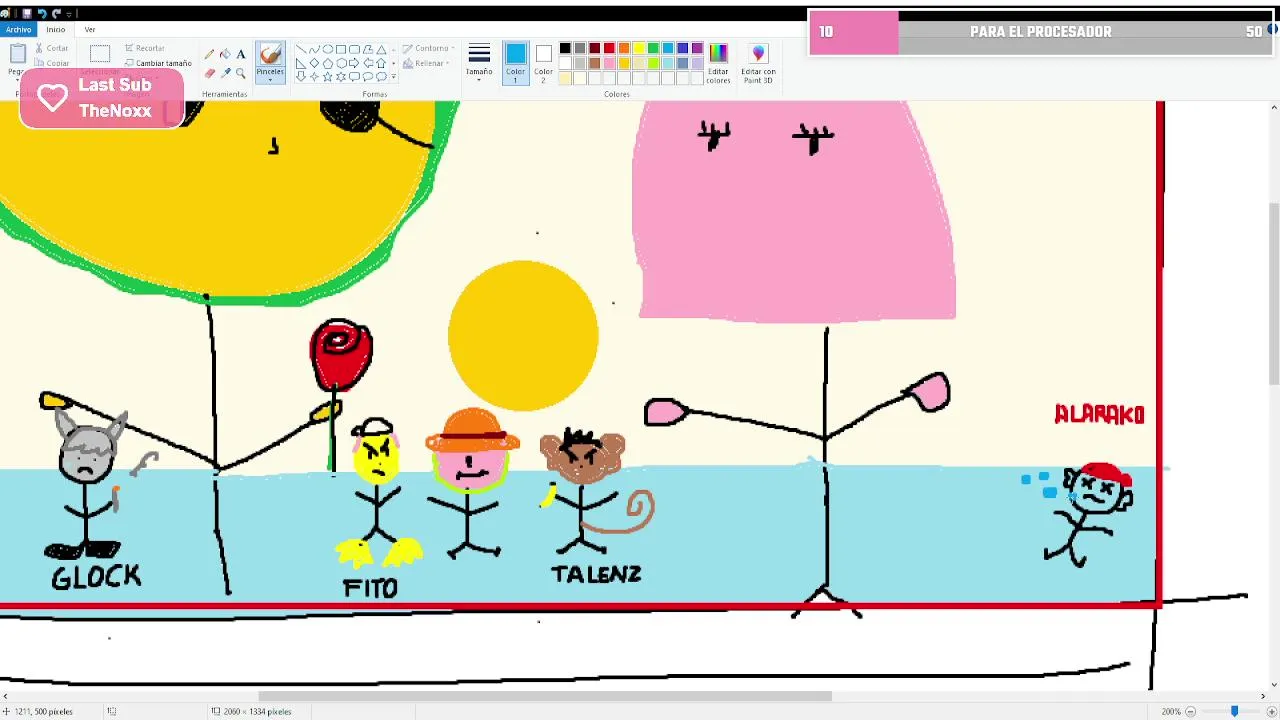Pick the red color swatch
This screenshot has height=720, width=1280.
609,48
